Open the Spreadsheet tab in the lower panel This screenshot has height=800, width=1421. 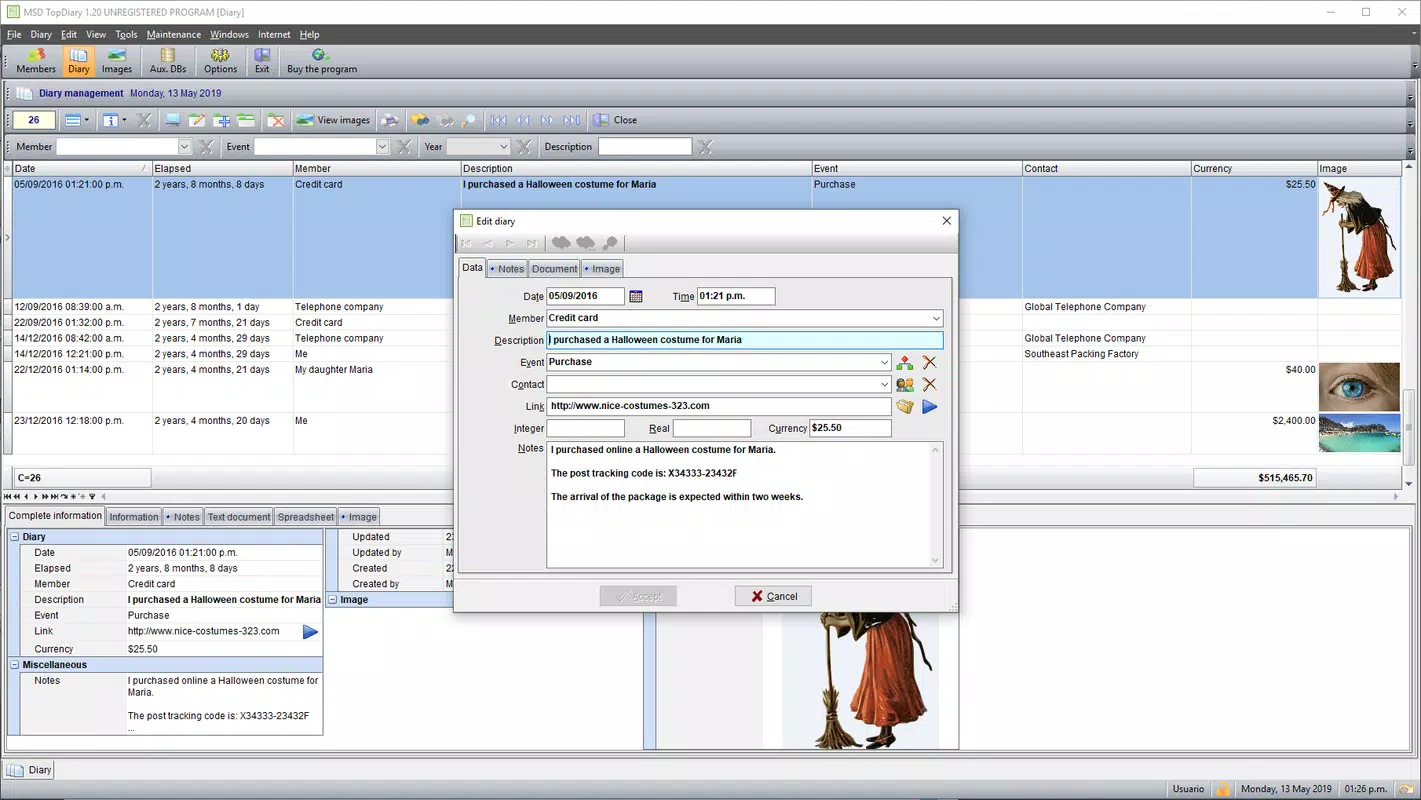point(305,517)
